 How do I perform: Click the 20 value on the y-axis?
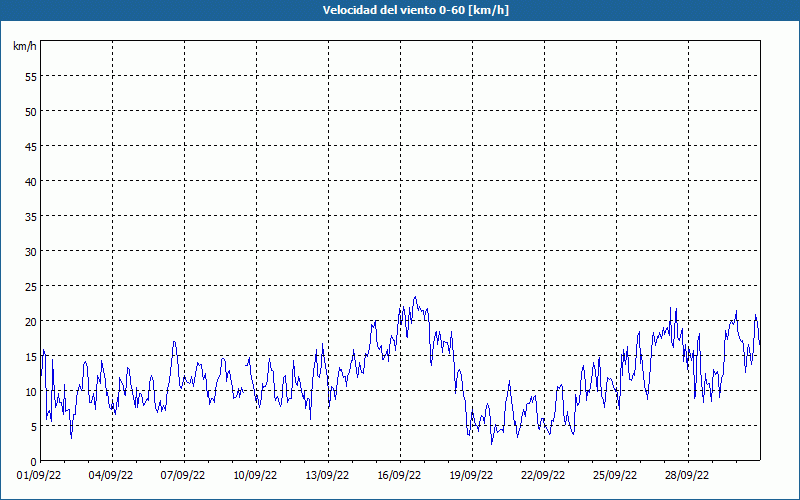pos(31,322)
